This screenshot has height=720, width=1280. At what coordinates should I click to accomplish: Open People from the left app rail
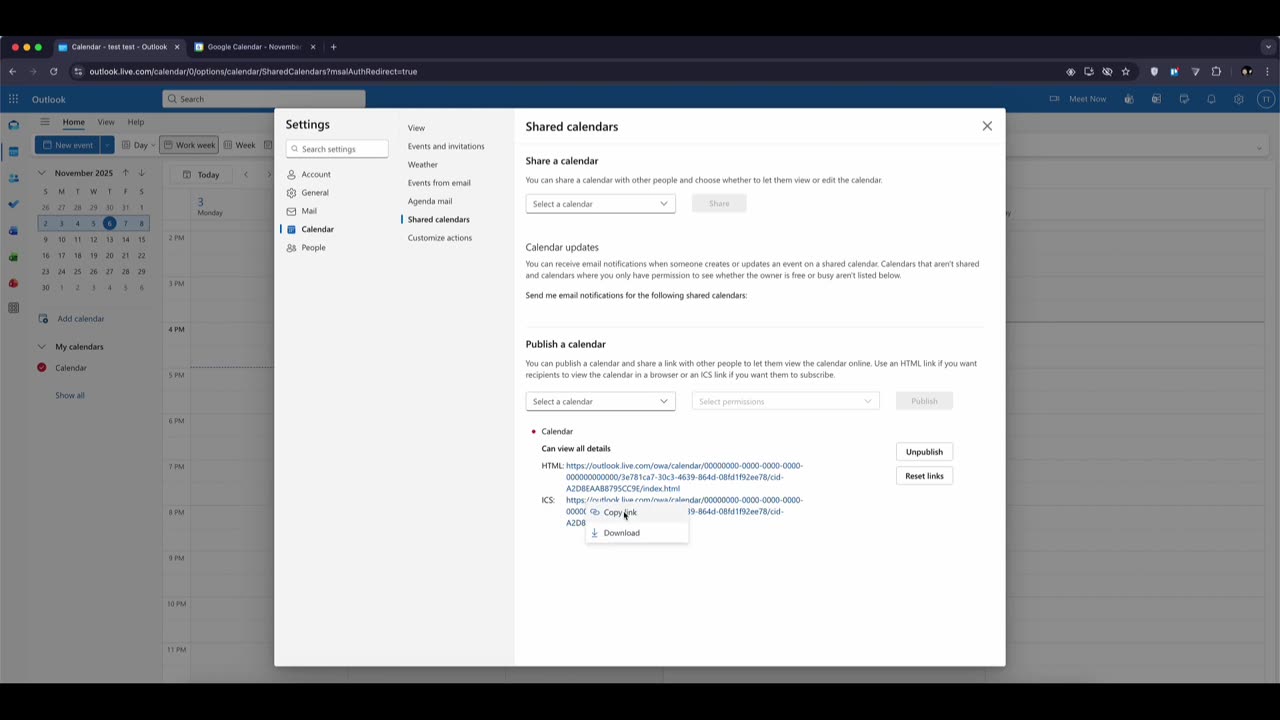[x=13, y=178]
